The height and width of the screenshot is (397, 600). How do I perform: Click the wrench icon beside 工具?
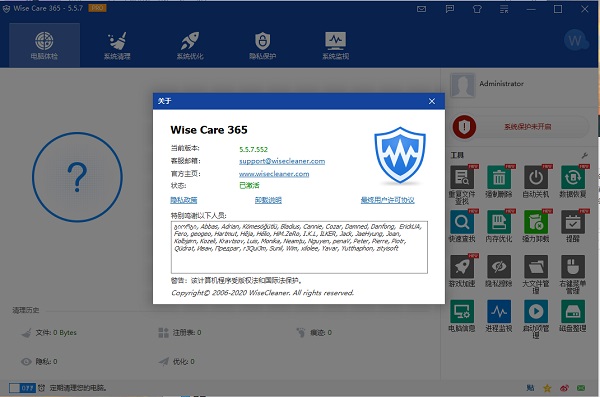[584, 155]
